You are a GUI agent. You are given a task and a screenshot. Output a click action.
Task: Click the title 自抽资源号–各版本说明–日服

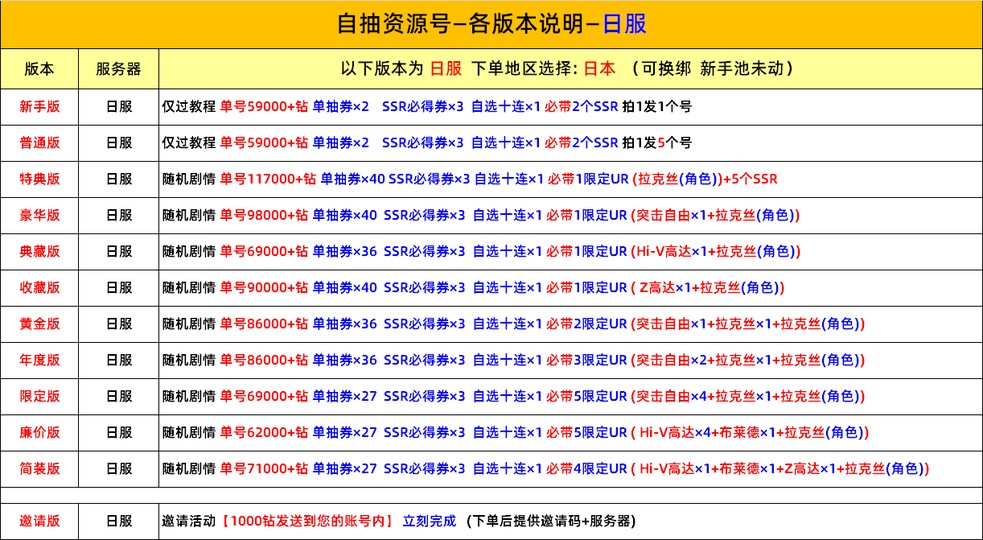point(492,24)
